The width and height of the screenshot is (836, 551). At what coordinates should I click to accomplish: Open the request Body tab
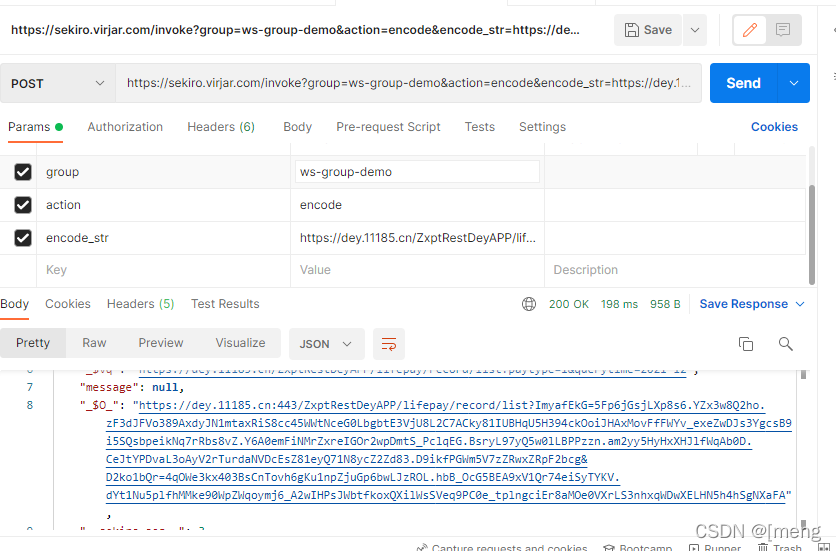coord(298,127)
